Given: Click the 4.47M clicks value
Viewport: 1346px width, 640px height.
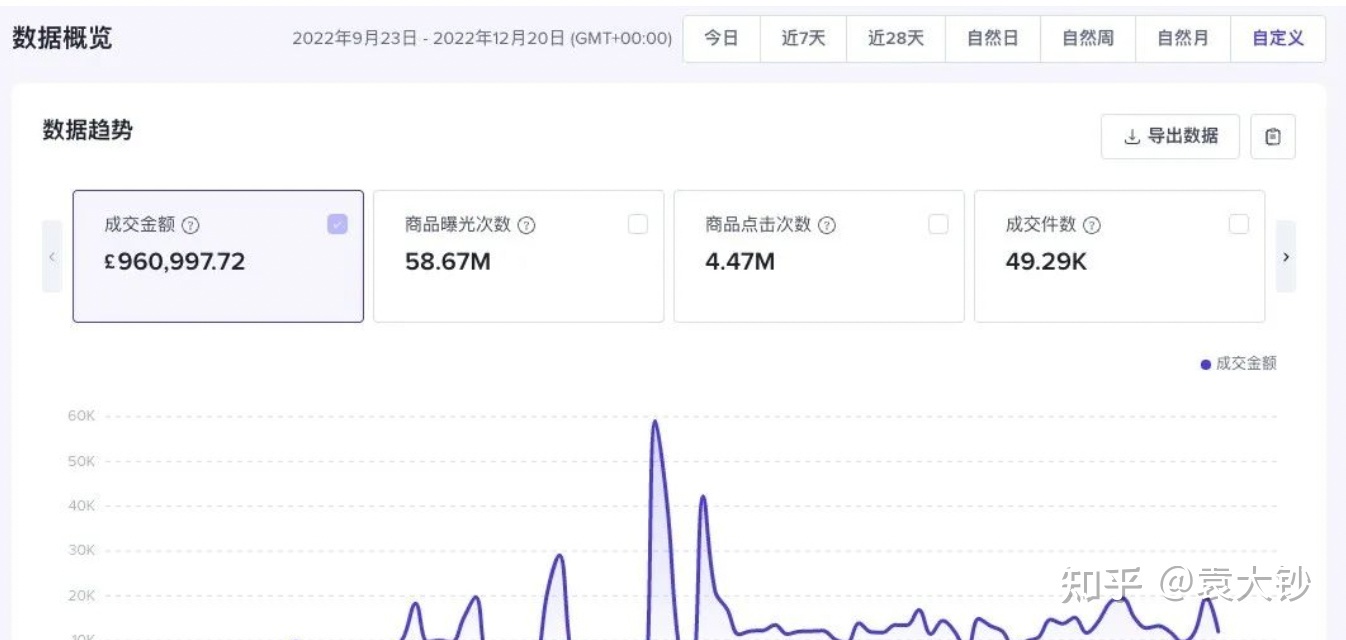Looking at the screenshot, I should coord(740,262).
